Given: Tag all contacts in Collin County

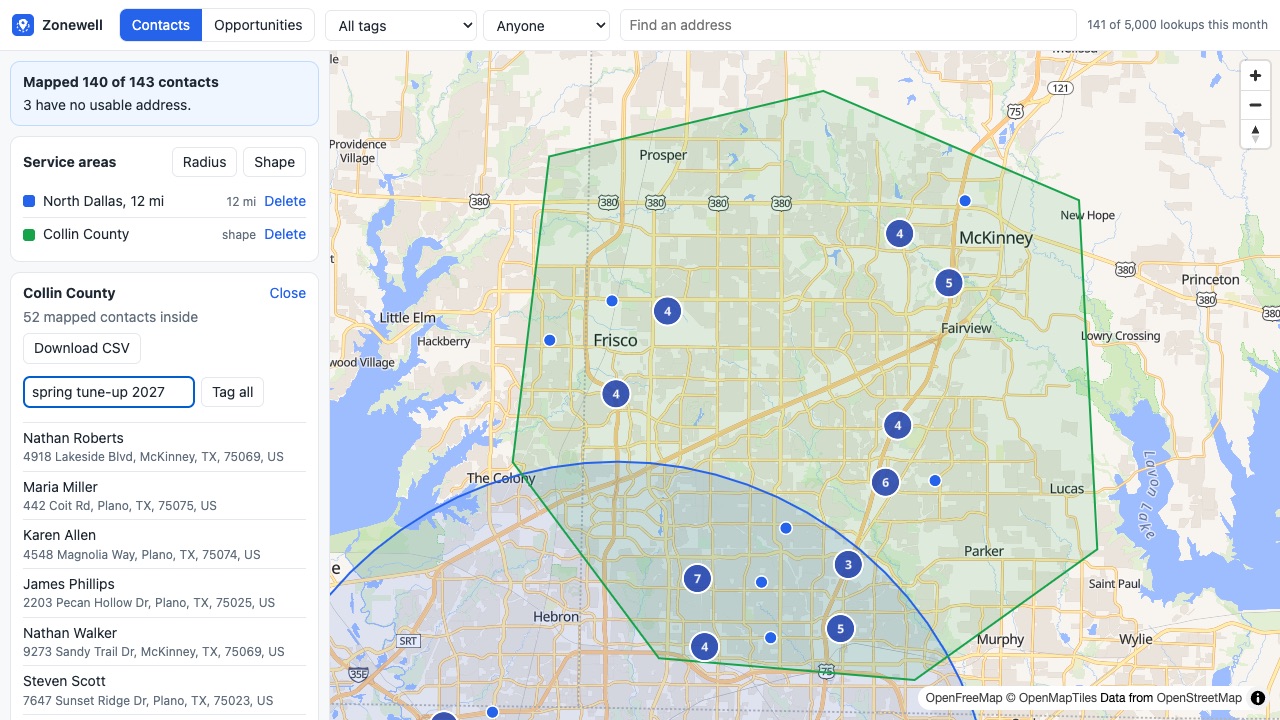Looking at the screenshot, I should tap(233, 392).
